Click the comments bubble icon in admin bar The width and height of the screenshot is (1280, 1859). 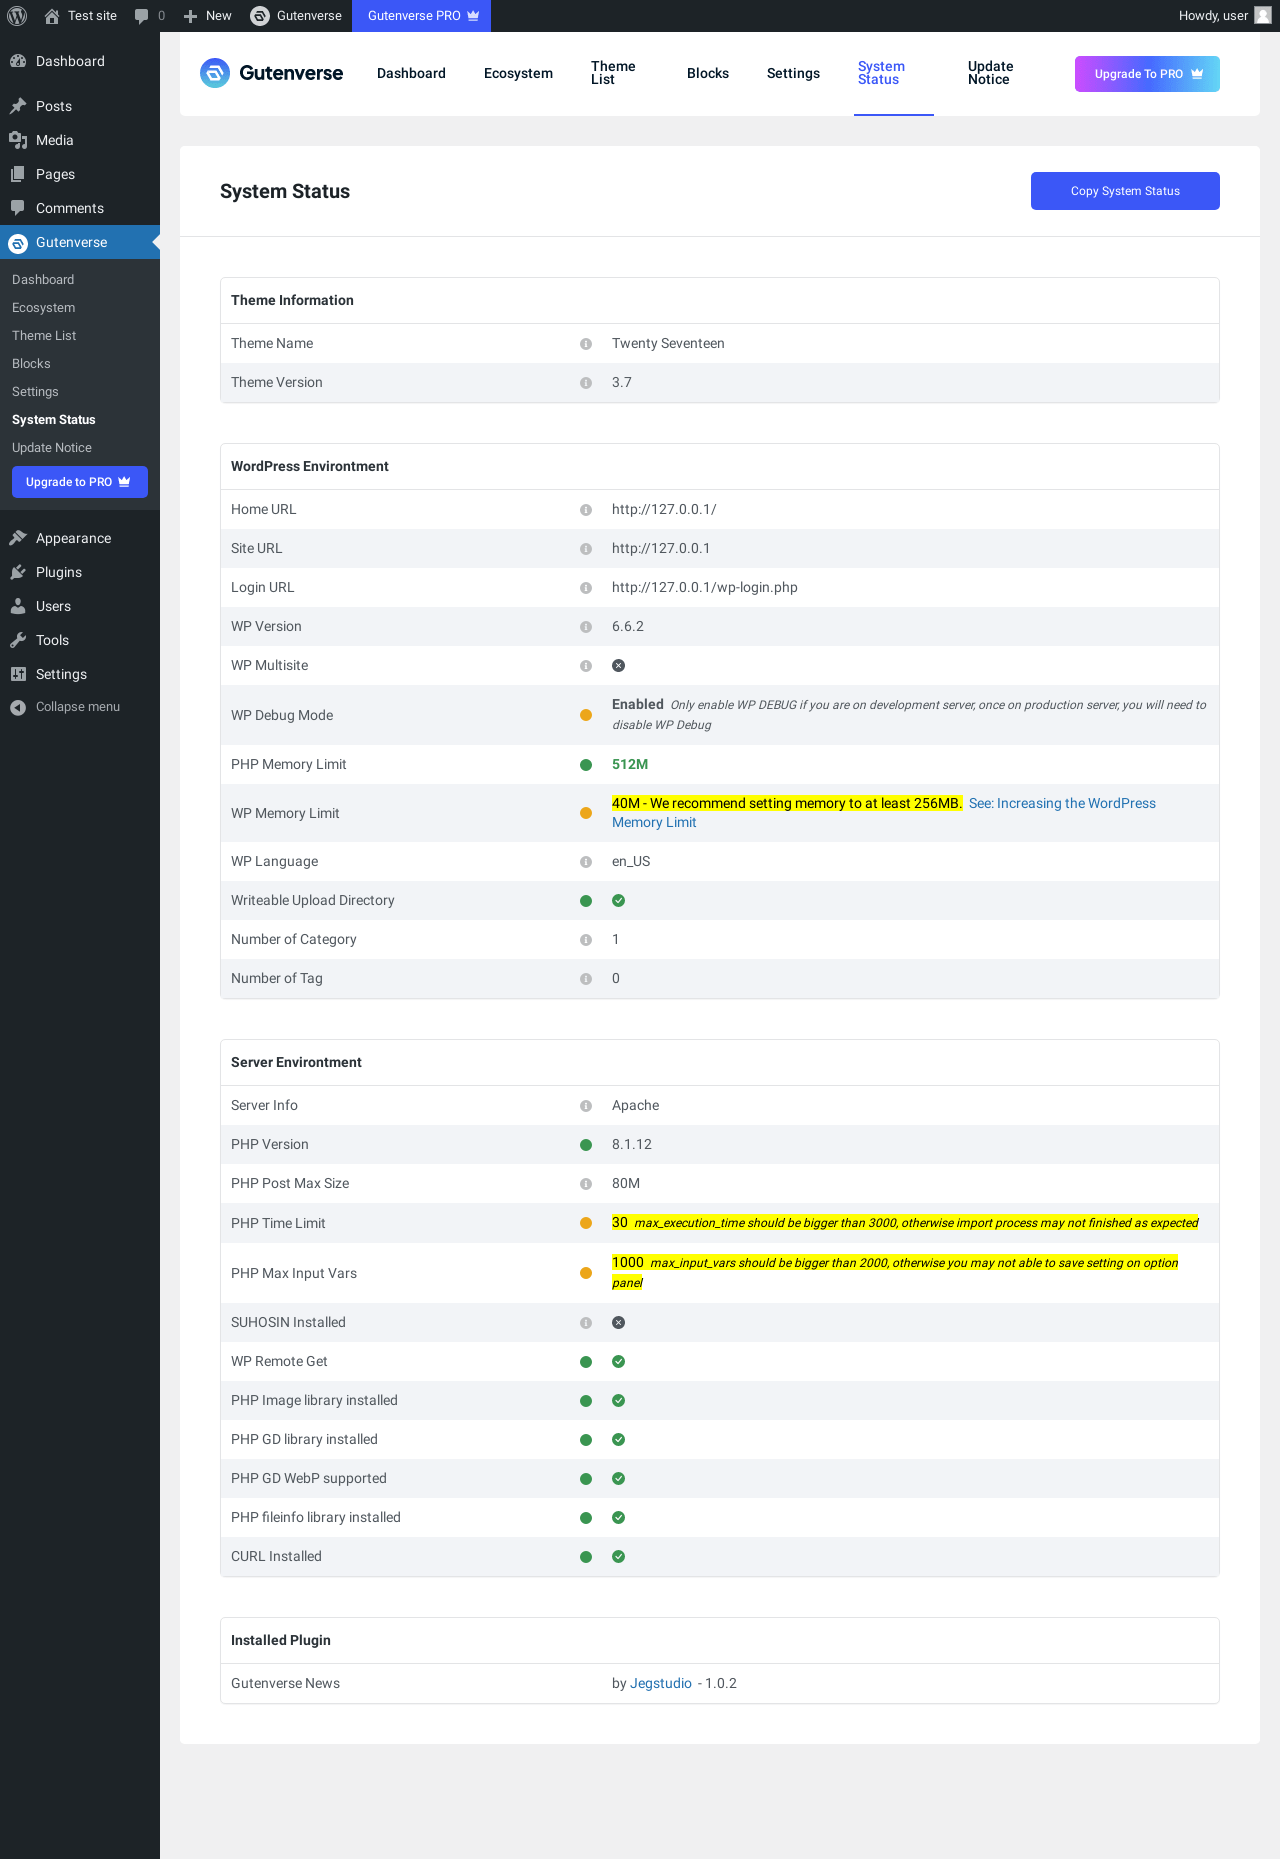142,16
